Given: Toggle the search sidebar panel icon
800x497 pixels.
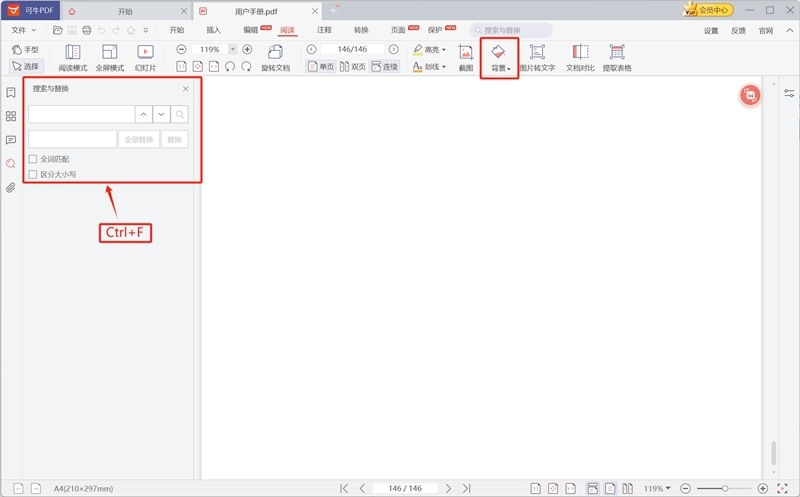Looking at the screenshot, I should pyautogui.click(x=11, y=164).
